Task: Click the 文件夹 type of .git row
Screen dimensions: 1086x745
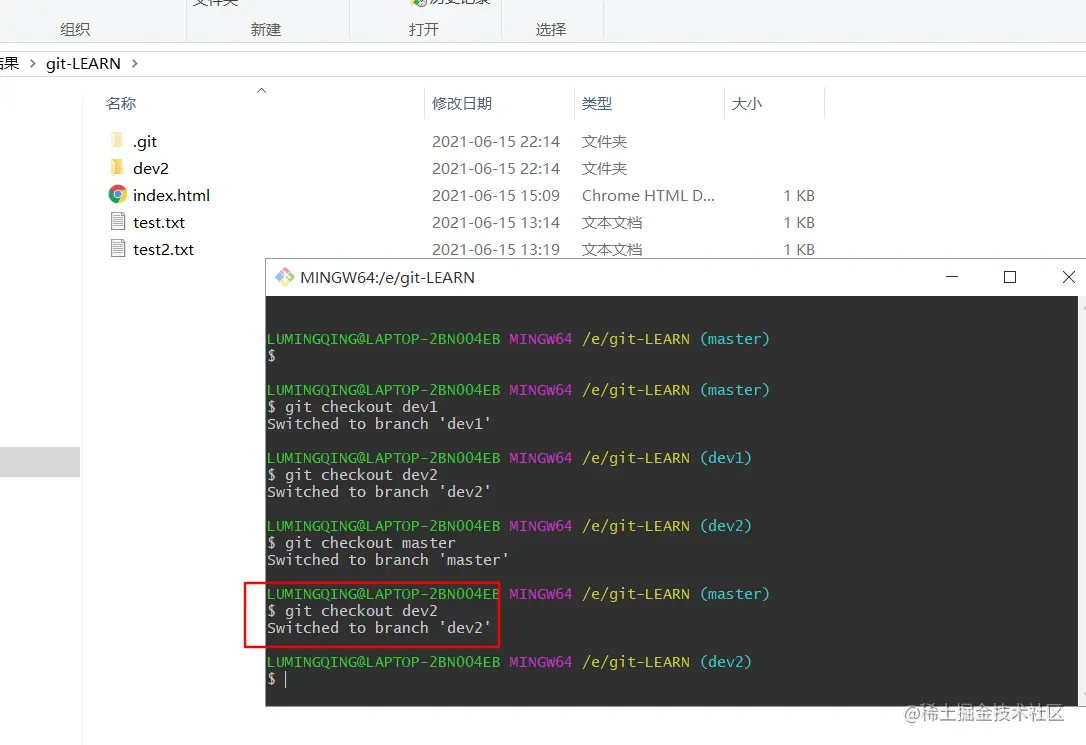Action: pos(605,141)
